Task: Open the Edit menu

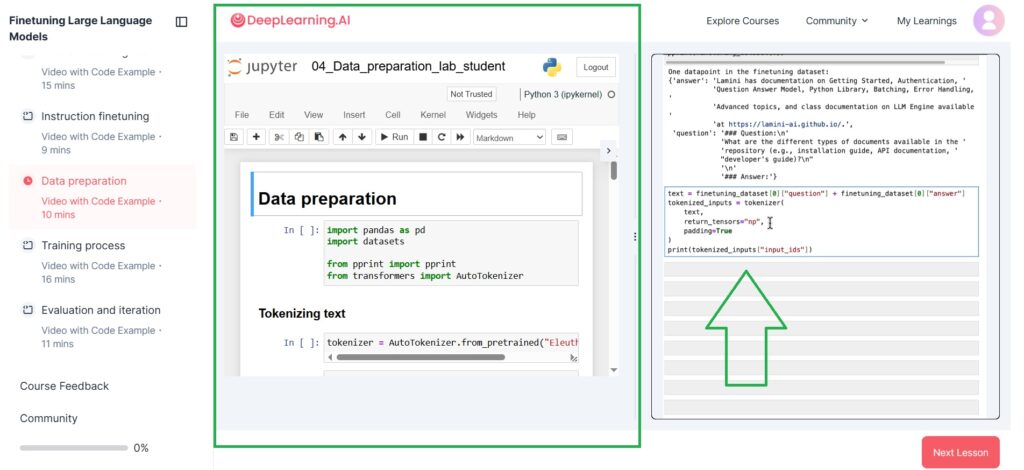Action: (277, 115)
